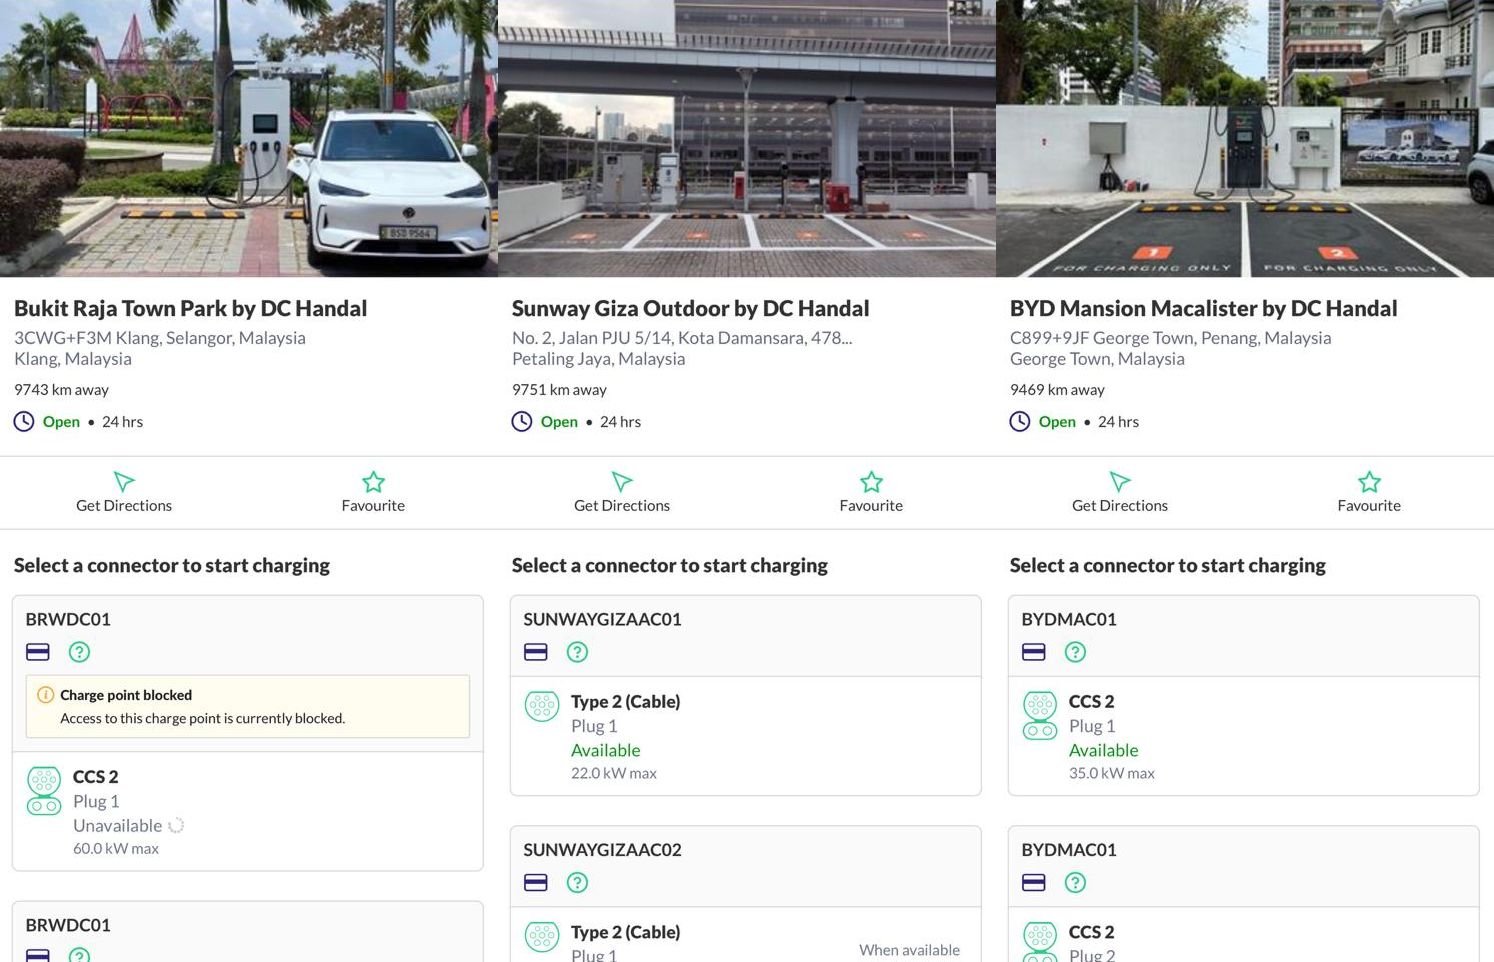Click the help icon under SUNWAYGIZAAC01
Viewport: 1494px width, 962px height.
click(577, 652)
